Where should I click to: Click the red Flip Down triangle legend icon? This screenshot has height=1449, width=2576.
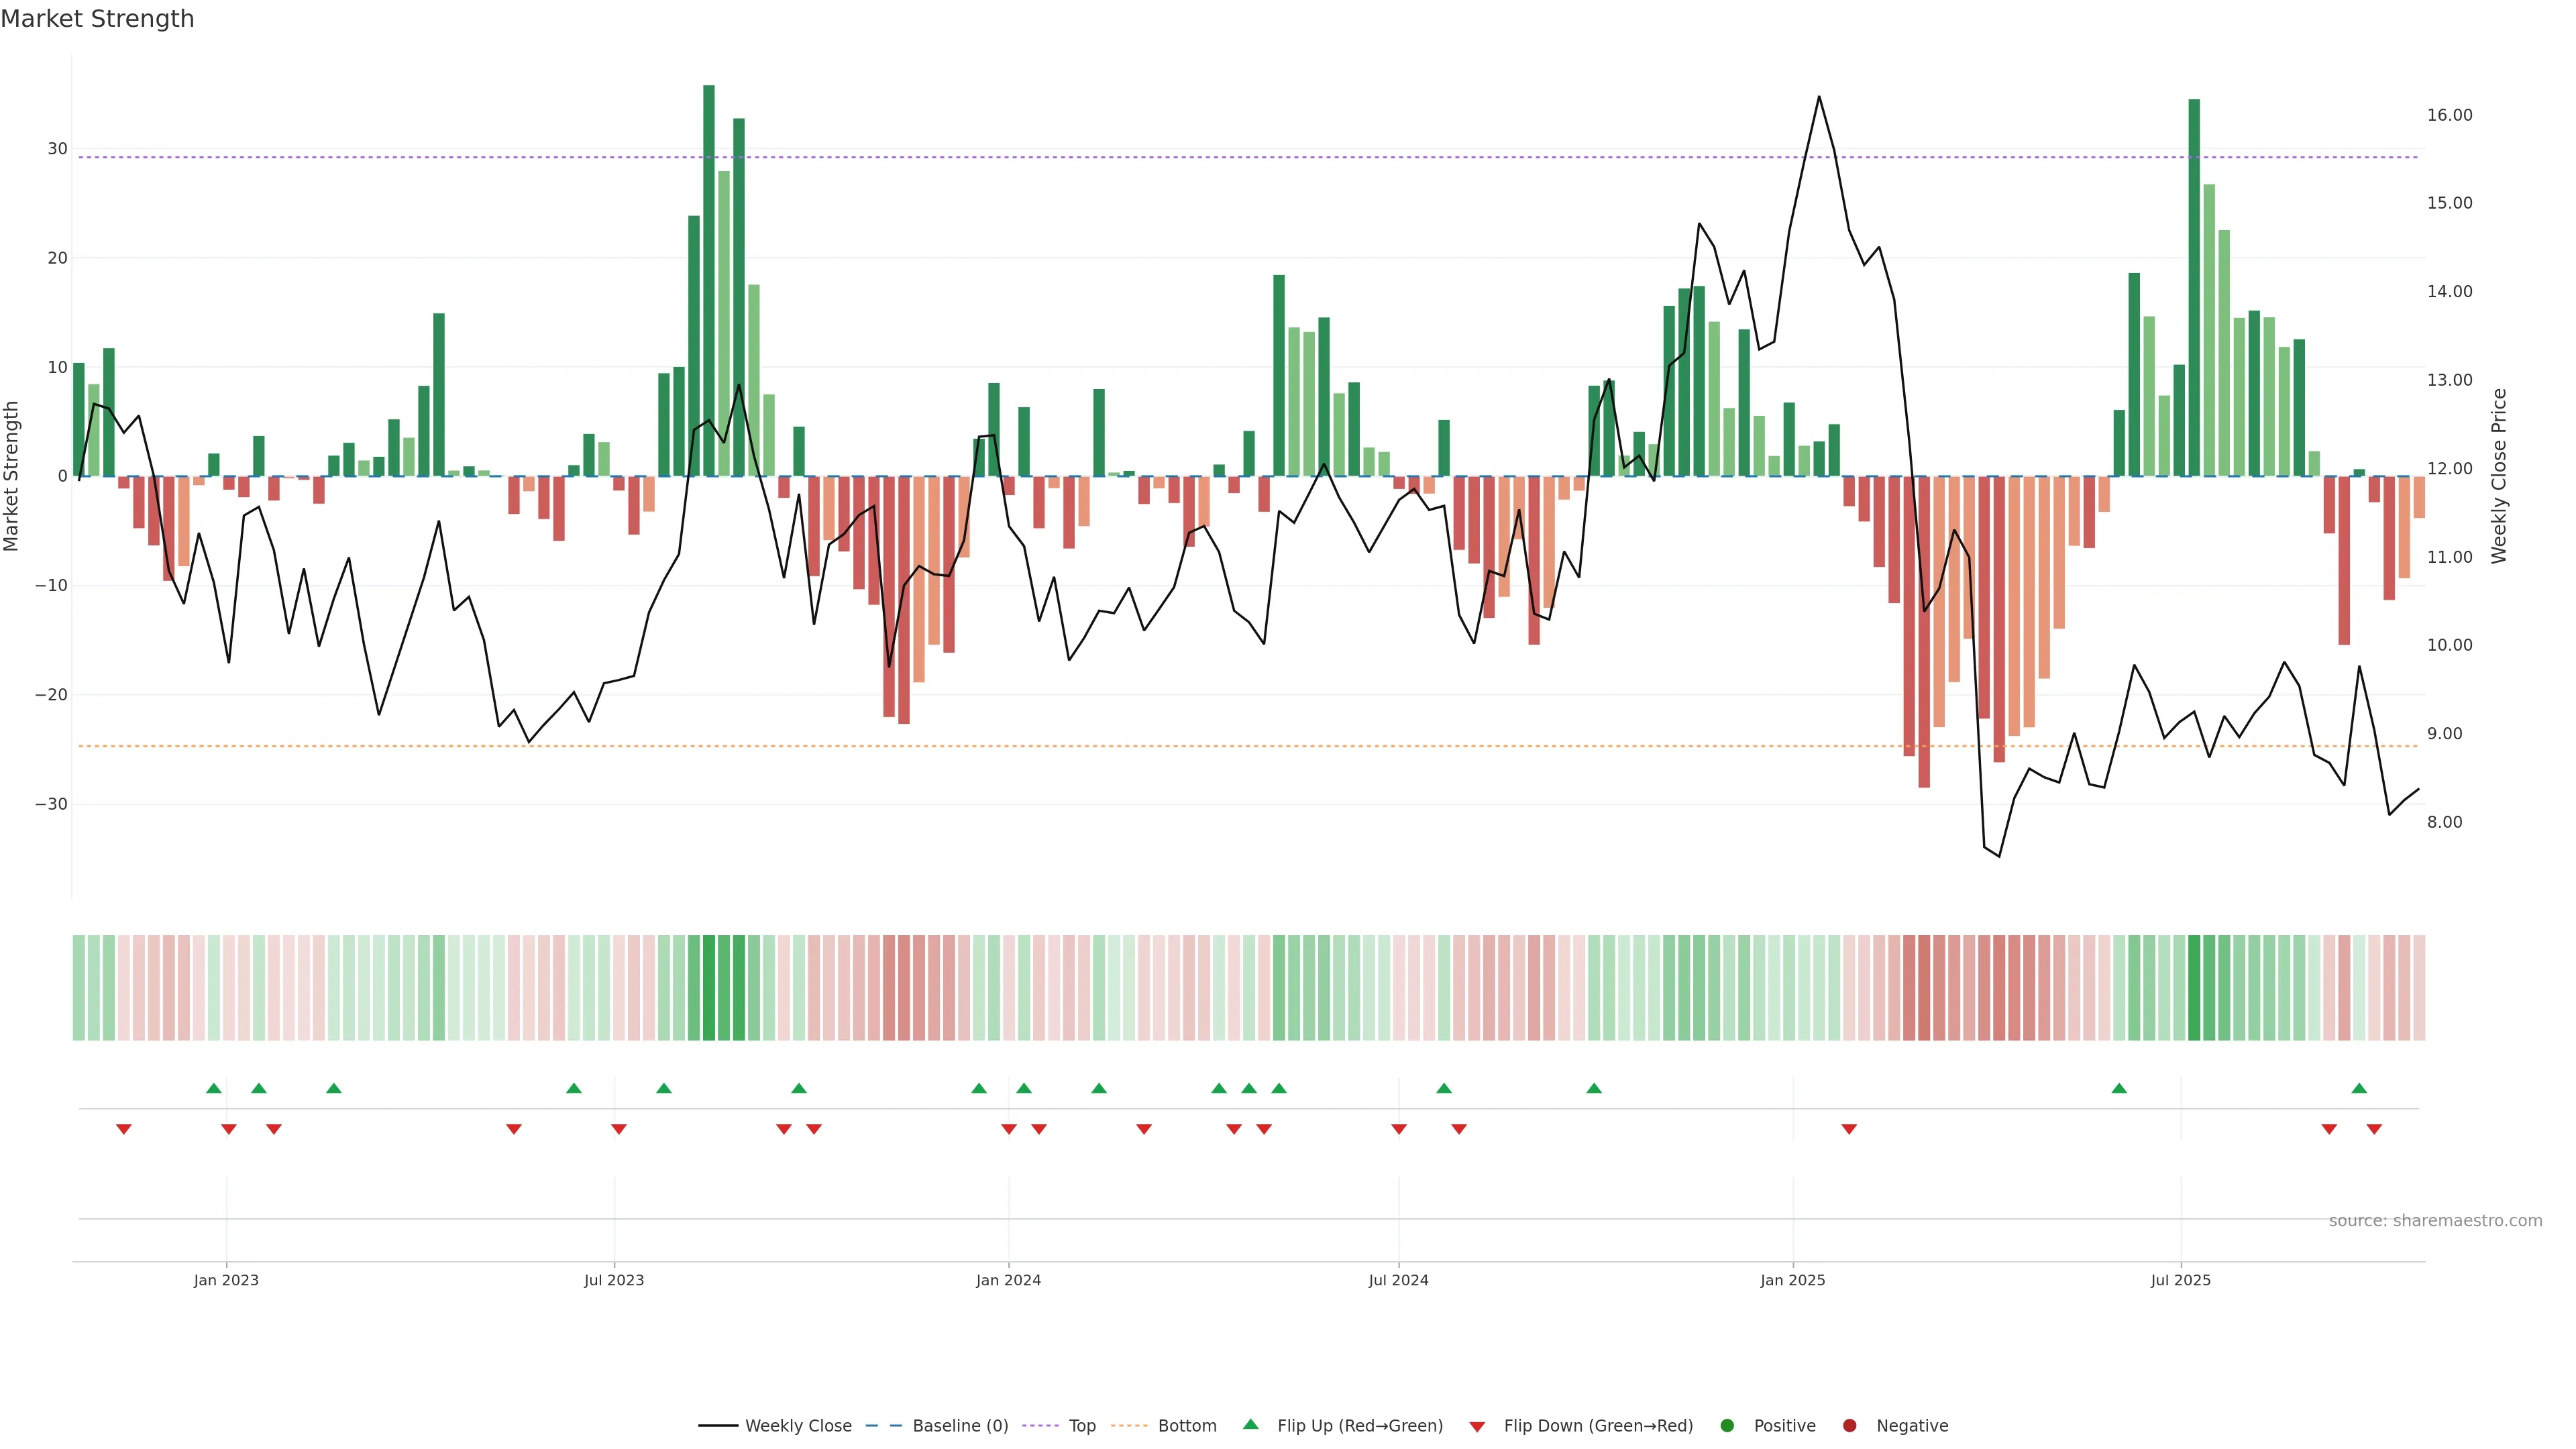click(1477, 1427)
